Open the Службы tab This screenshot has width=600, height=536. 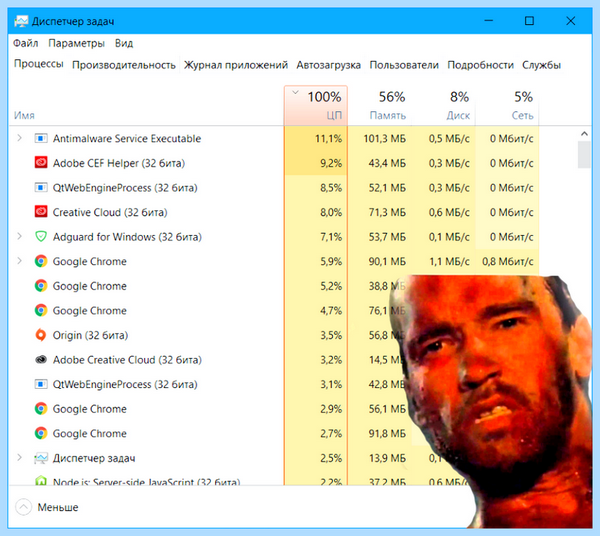541,65
